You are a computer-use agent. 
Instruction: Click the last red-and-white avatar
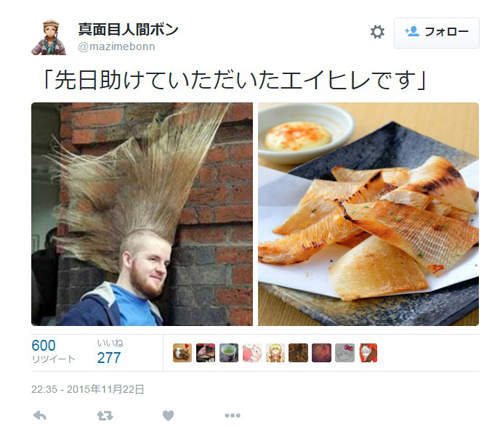coord(368,353)
